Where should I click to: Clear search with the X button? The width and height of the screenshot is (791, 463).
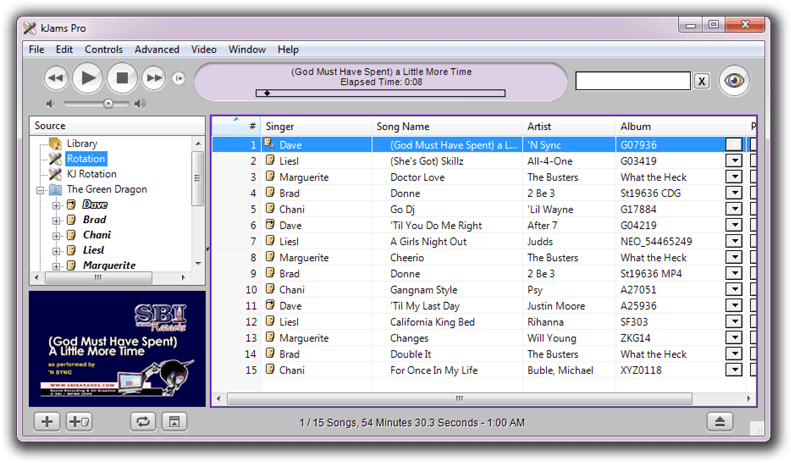(702, 81)
